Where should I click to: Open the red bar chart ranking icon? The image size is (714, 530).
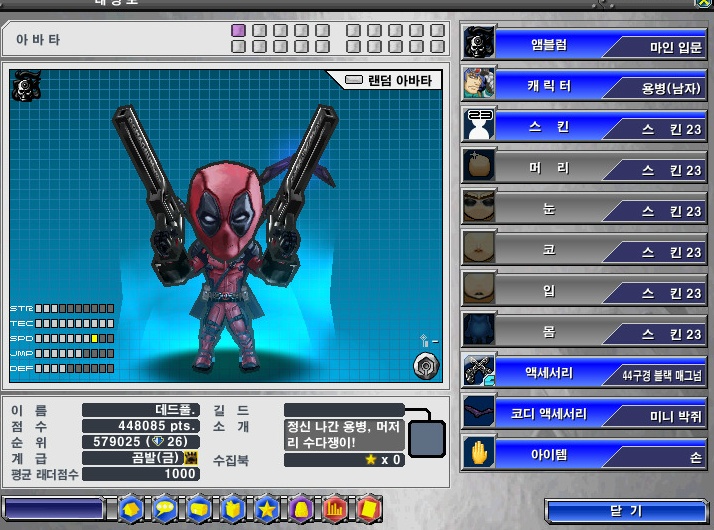[335, 509]
